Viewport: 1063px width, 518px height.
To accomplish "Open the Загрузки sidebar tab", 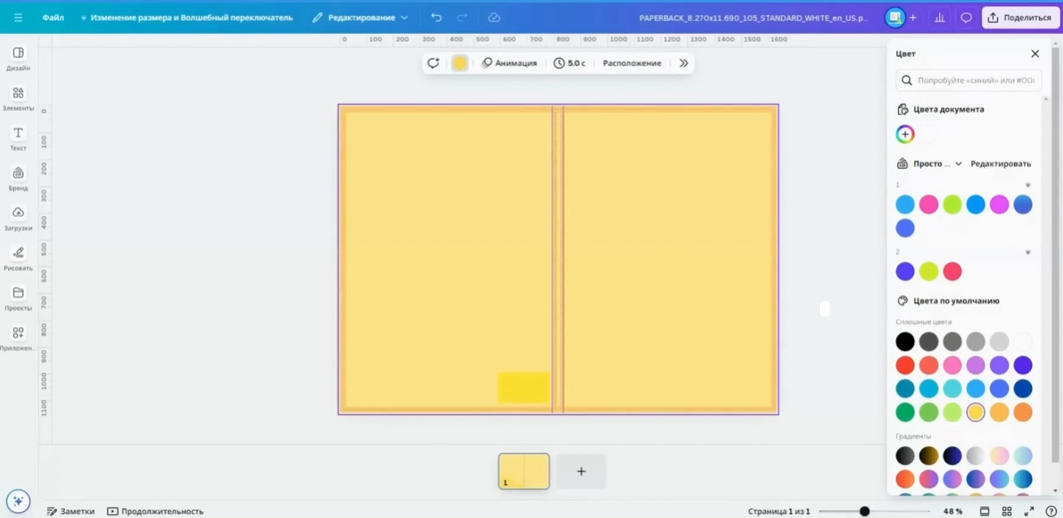I will 18,218.
